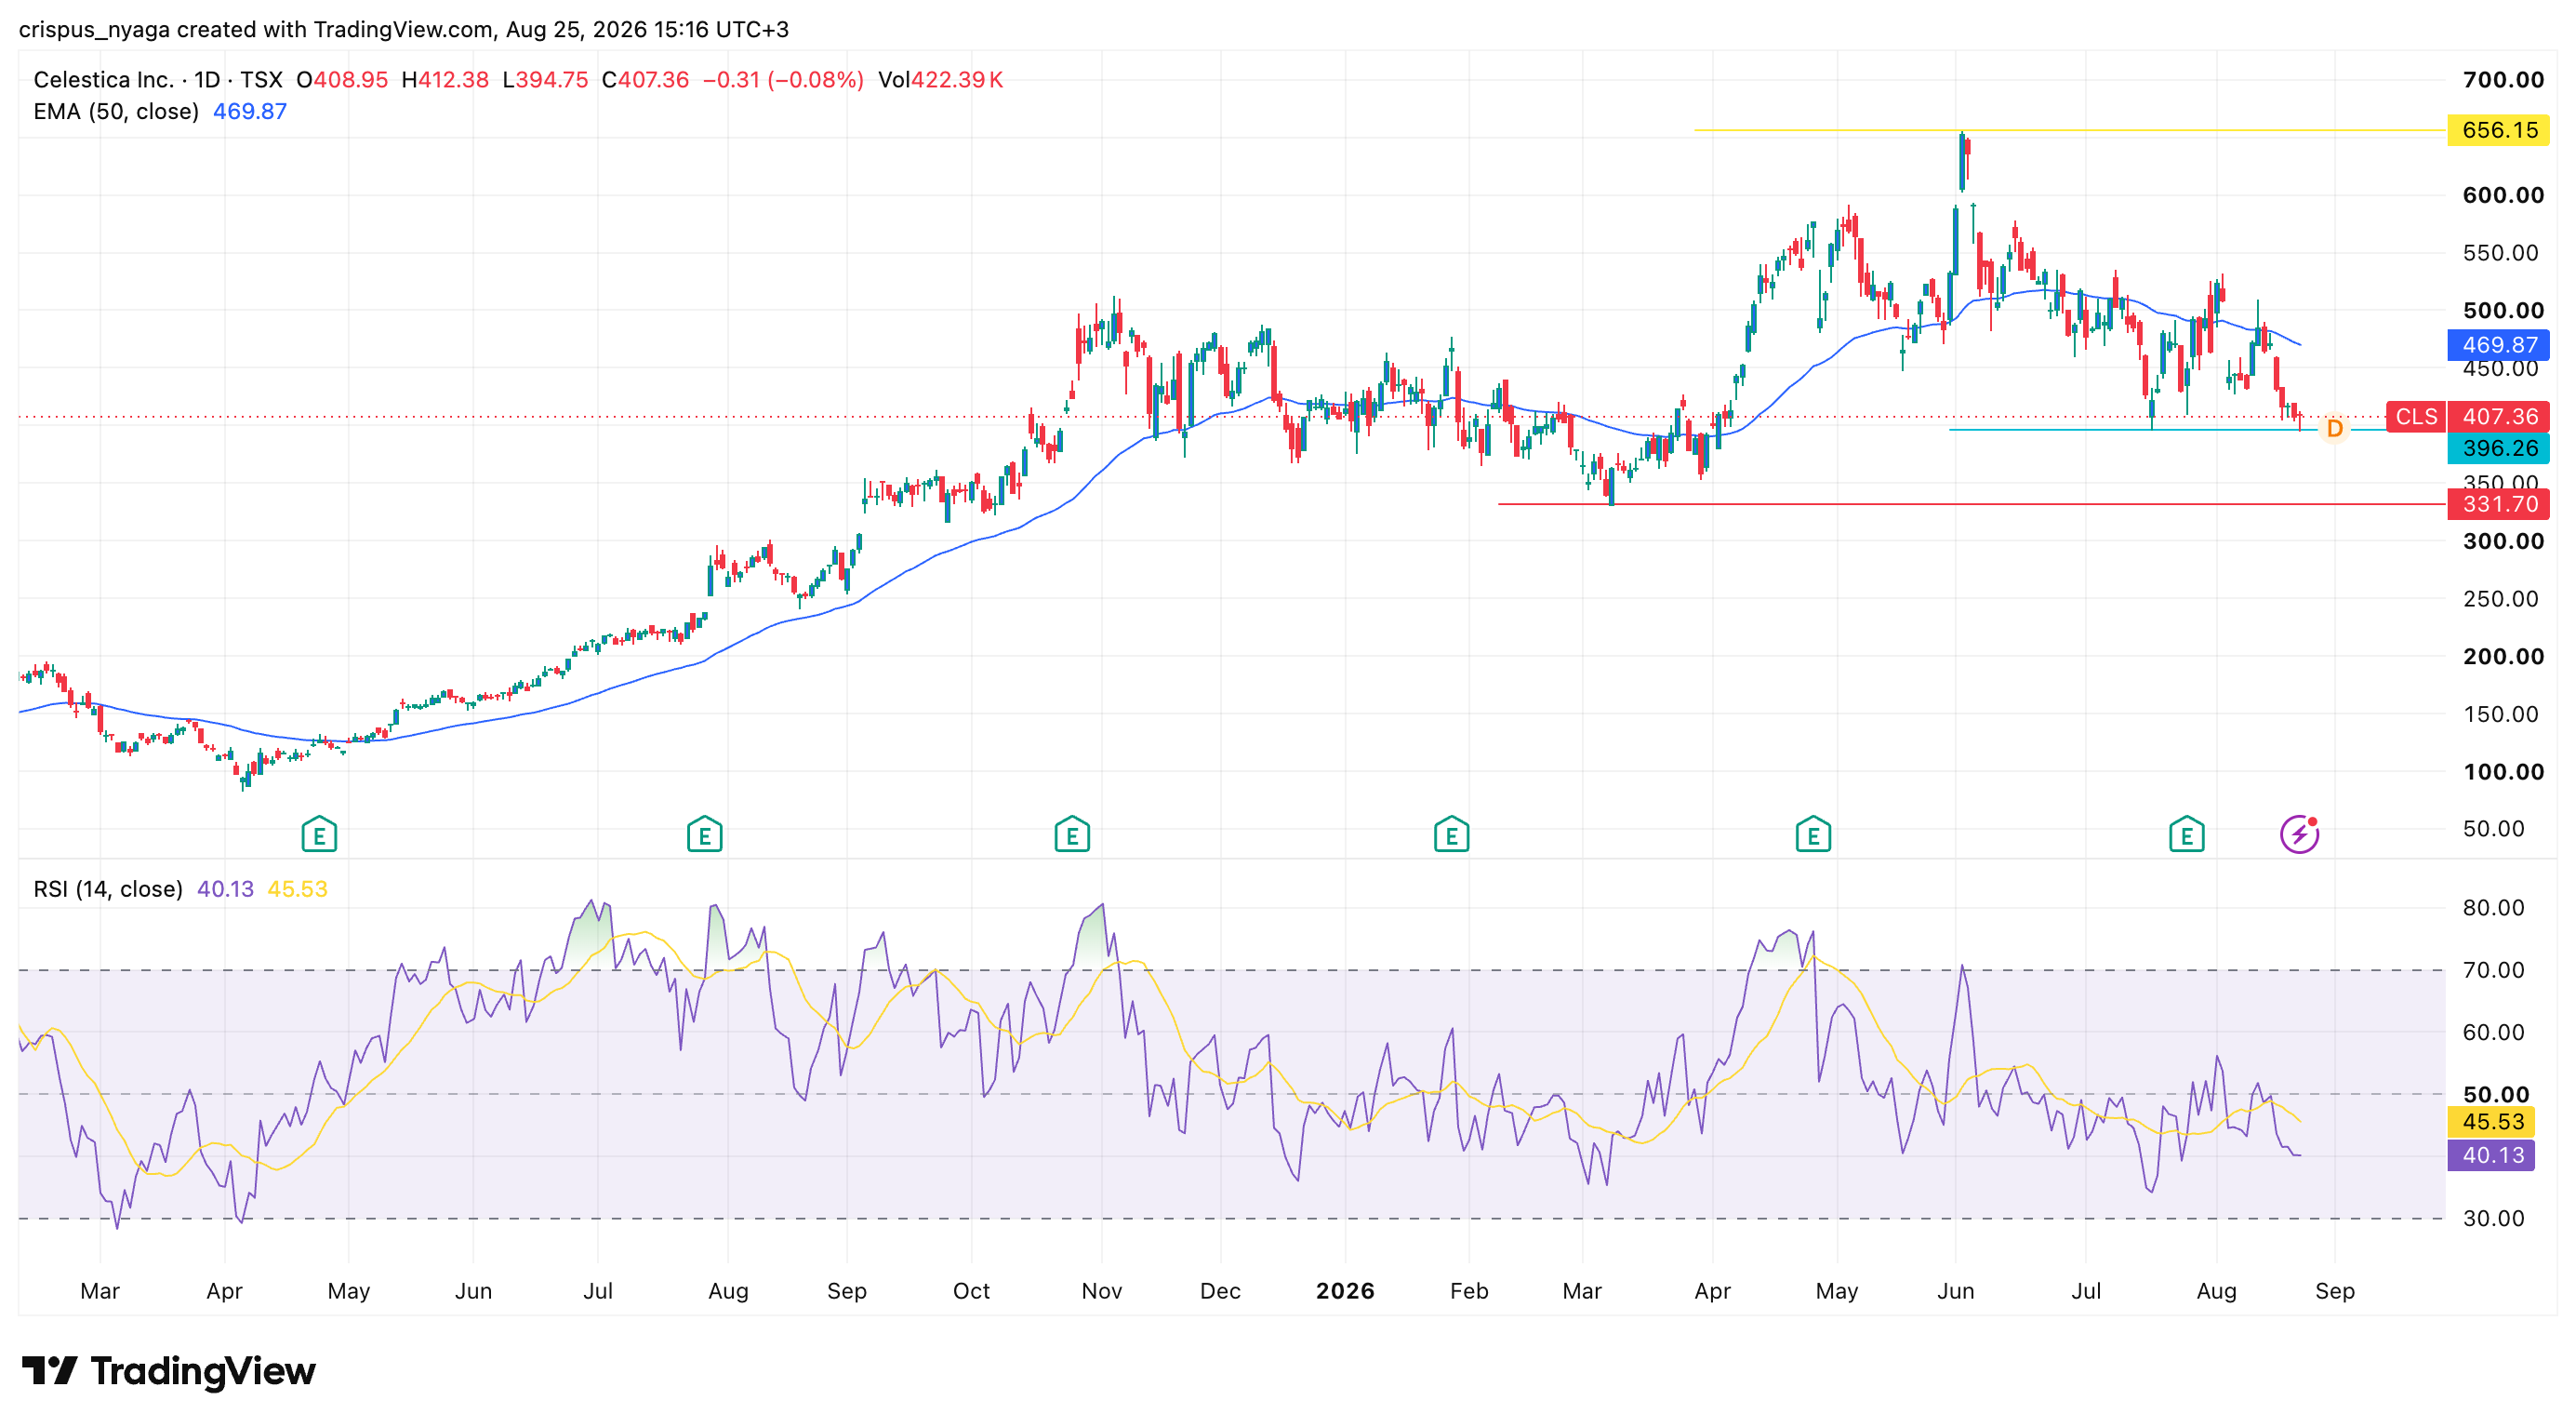Open the EMA (50, close) indicator legend
The width and height of the screenshot is (2576, 1427).
click(116, 112)
